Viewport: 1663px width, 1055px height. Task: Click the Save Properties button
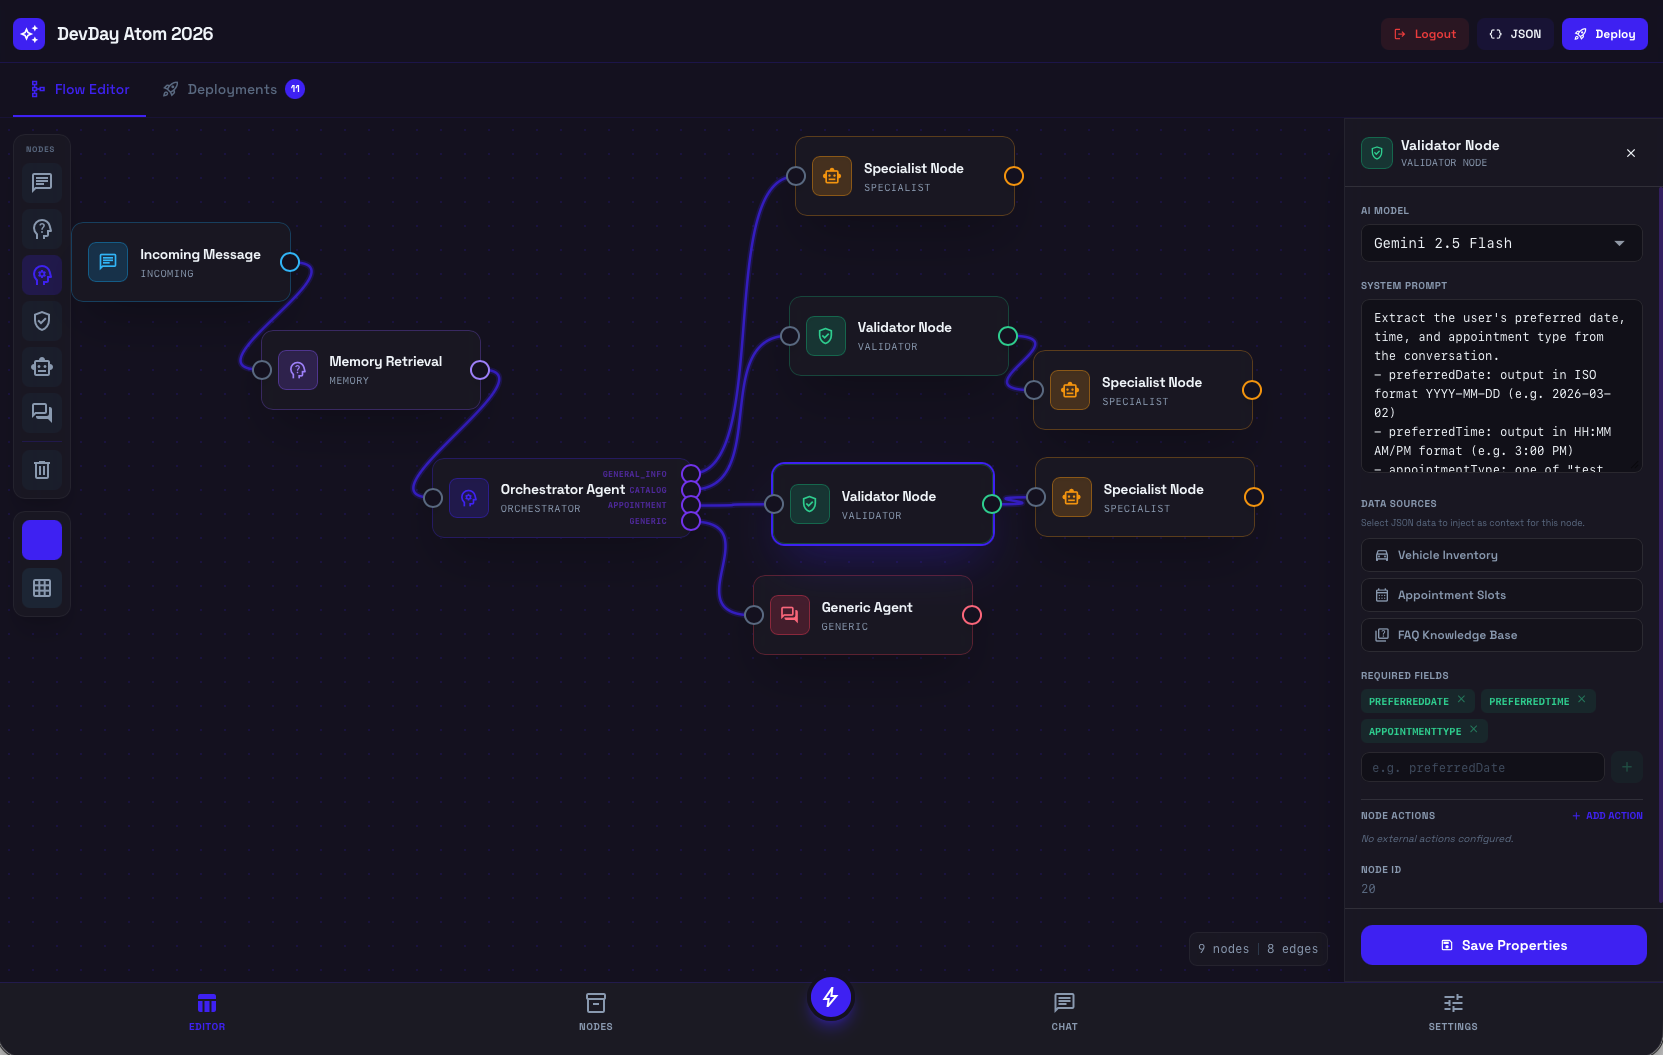coord(1503,945)
